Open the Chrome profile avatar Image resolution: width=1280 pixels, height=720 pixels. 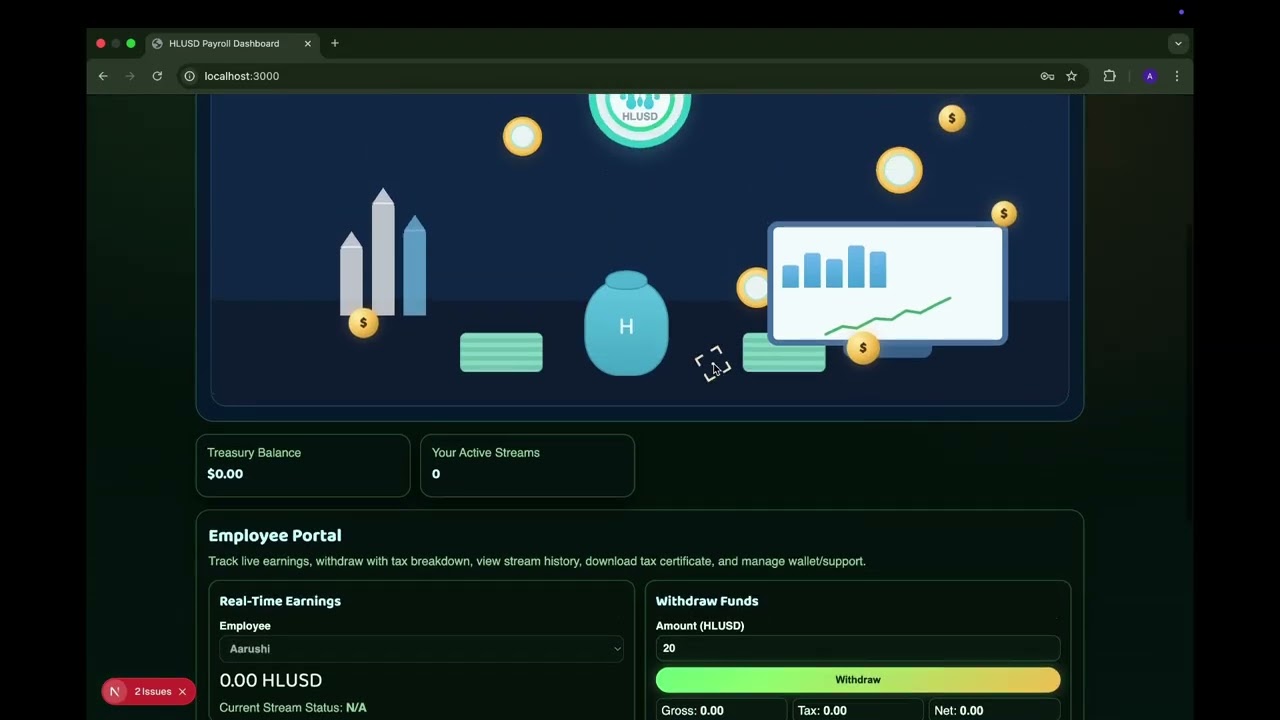1149,76
